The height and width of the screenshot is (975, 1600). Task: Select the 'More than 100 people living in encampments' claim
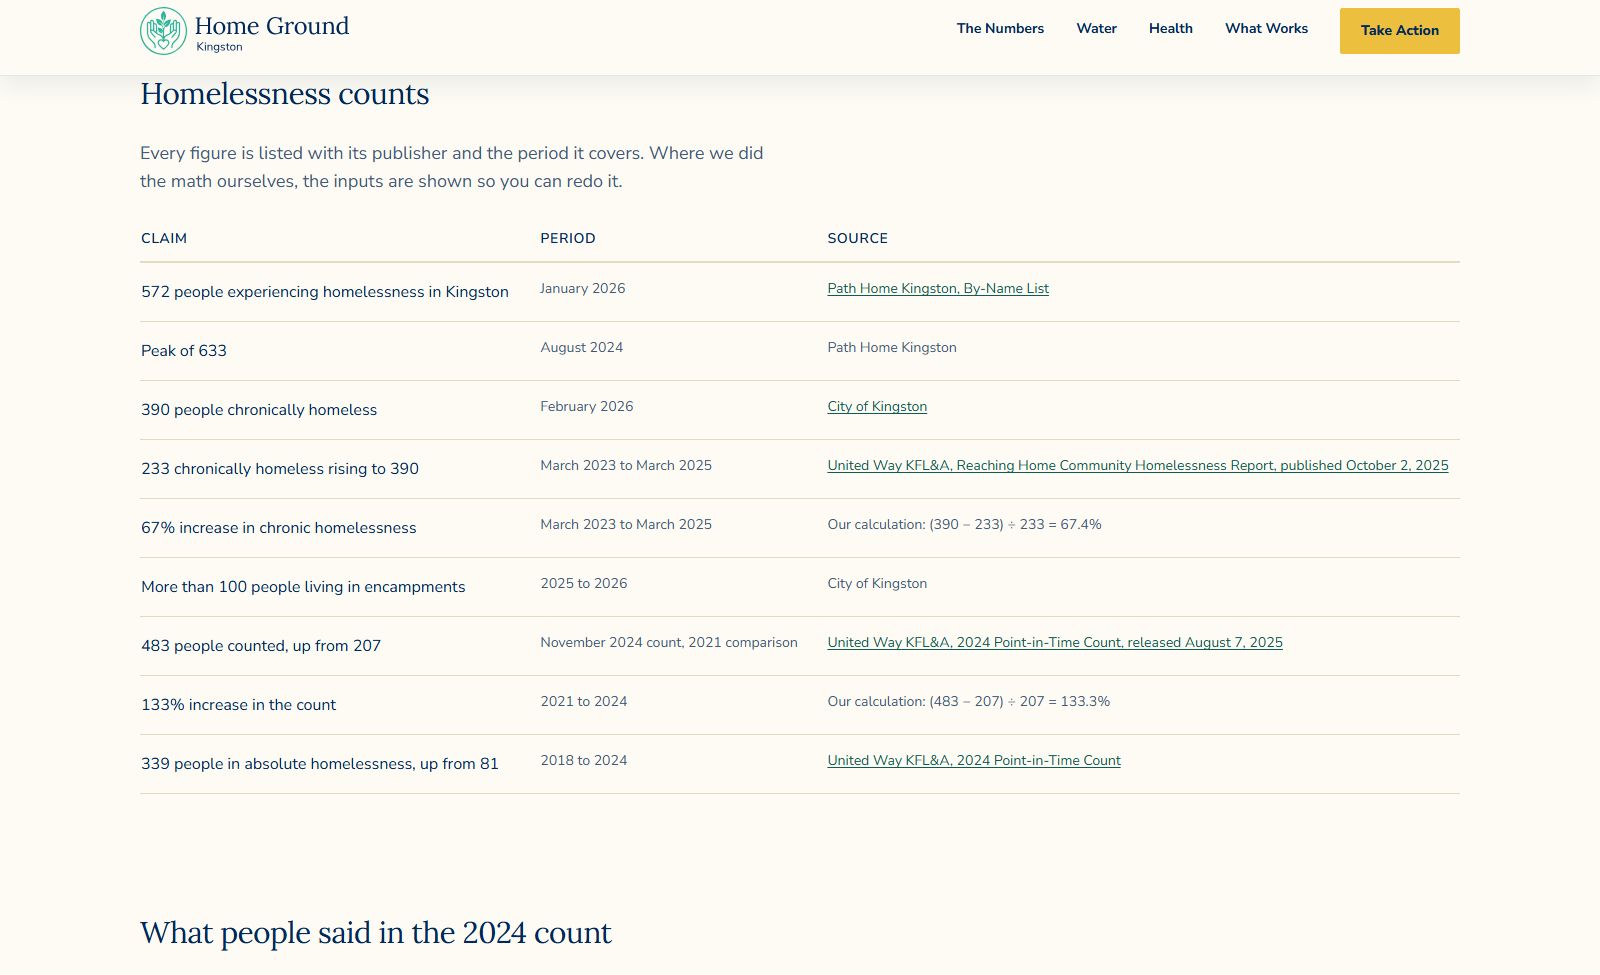point(303,587)
